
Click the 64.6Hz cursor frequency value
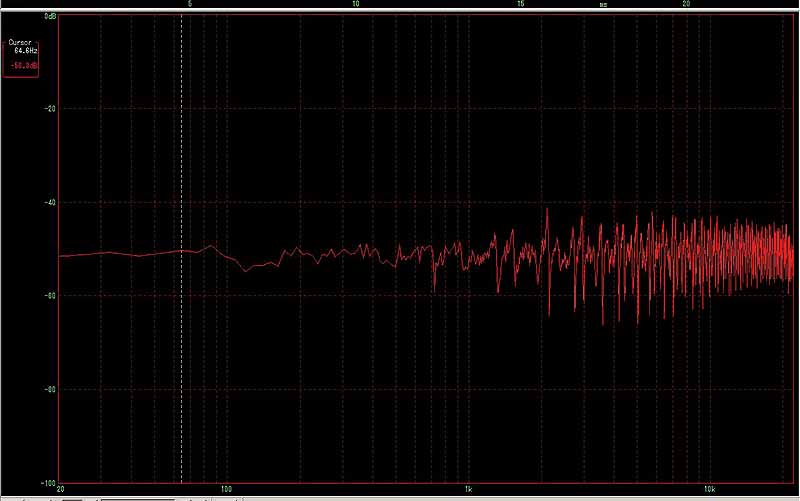25,49
